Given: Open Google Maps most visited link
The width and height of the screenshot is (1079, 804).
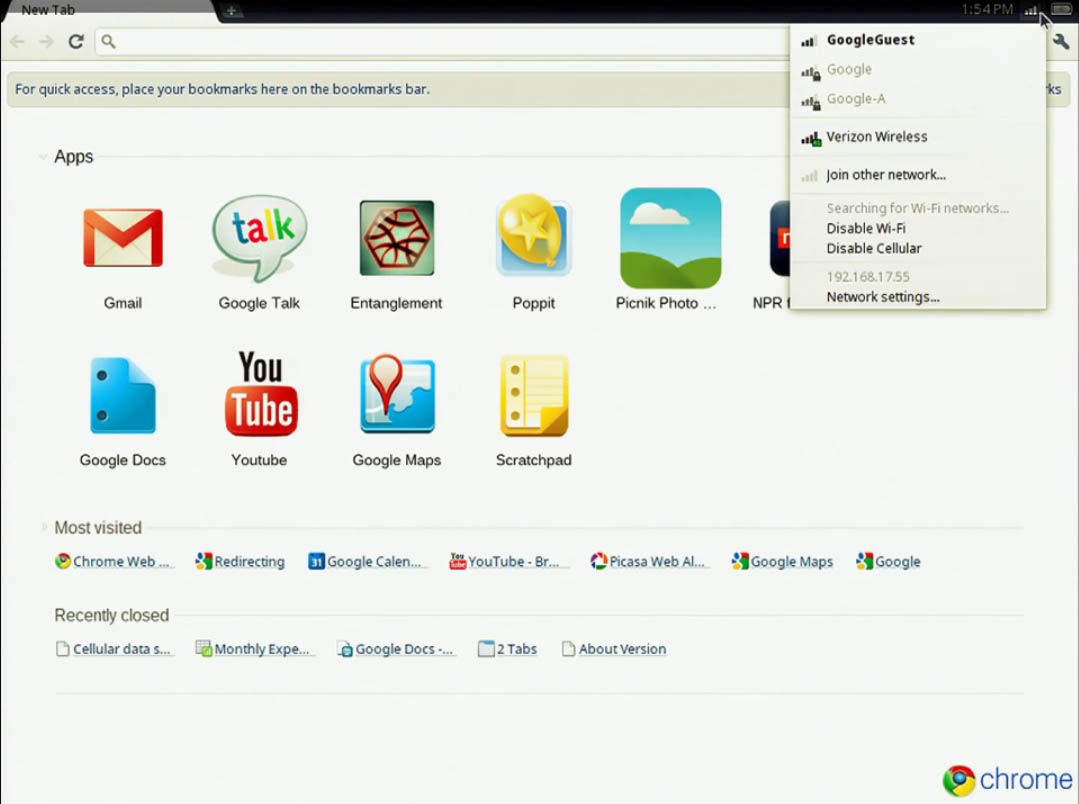Looking at the screenshot, I should pos(782,562).
